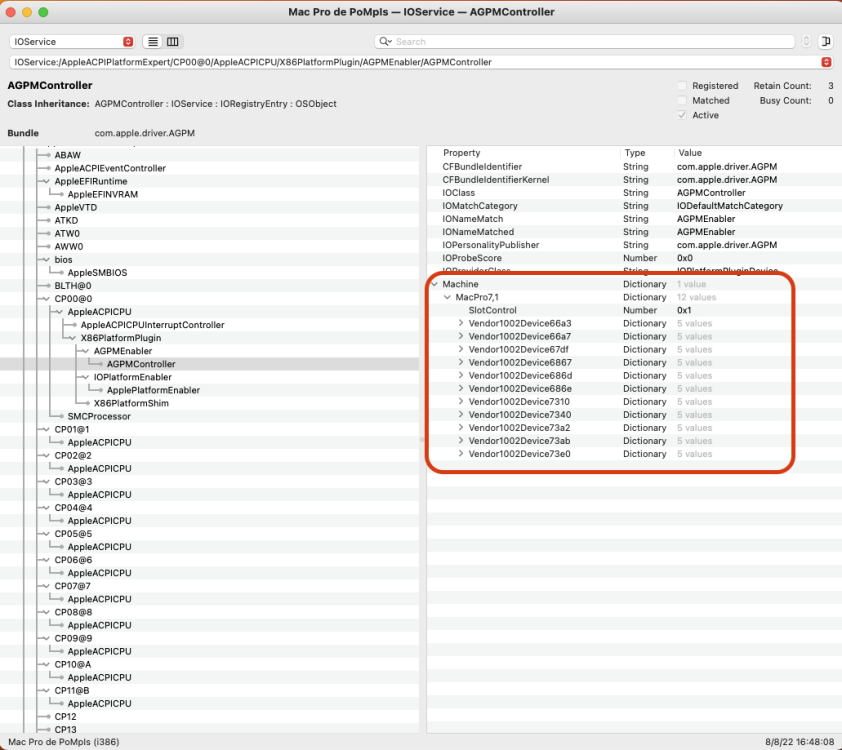
Task: Switch to column browser view icon
Action: coord(172,41)
